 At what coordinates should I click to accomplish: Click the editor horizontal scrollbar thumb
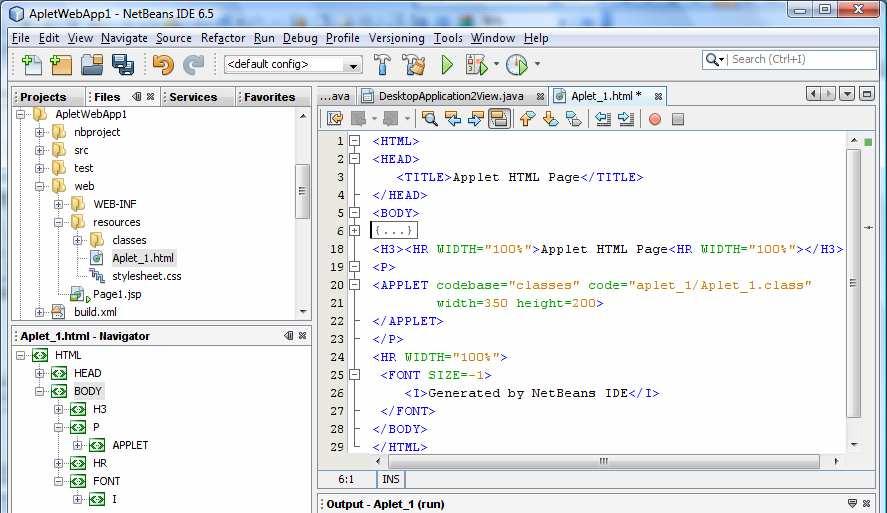click(604, 461)
